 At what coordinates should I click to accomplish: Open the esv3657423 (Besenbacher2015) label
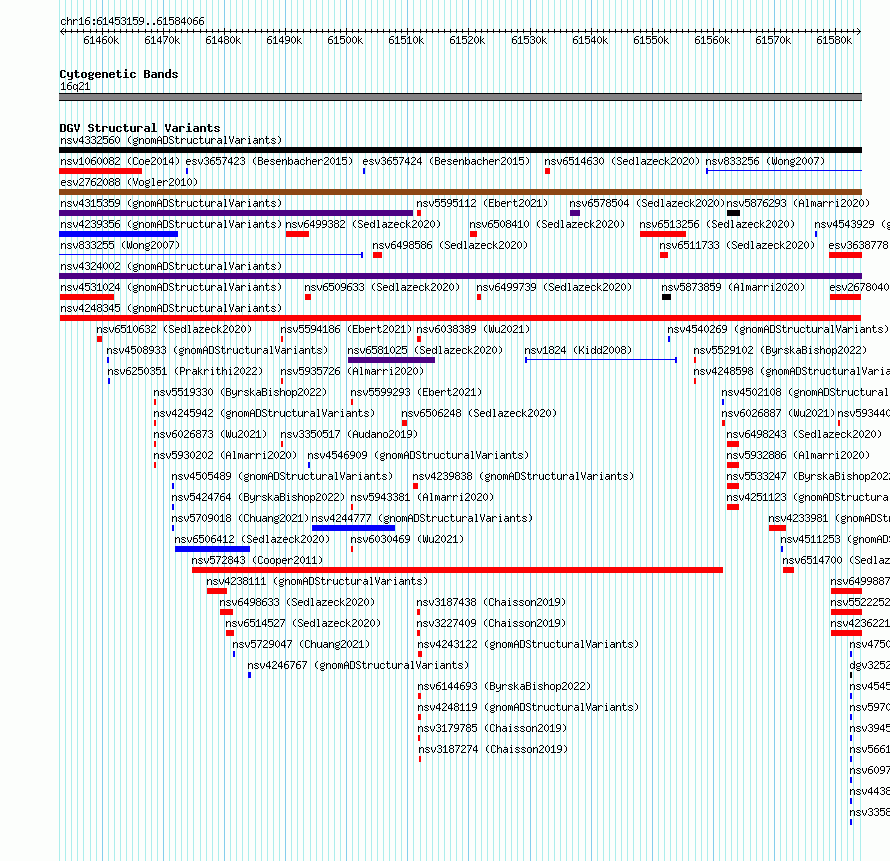269,161
